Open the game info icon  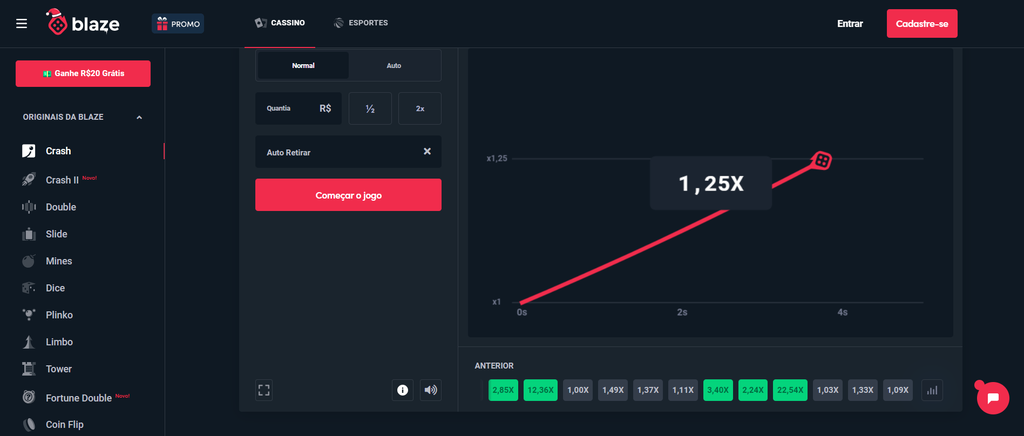click(x=403, y=390)
